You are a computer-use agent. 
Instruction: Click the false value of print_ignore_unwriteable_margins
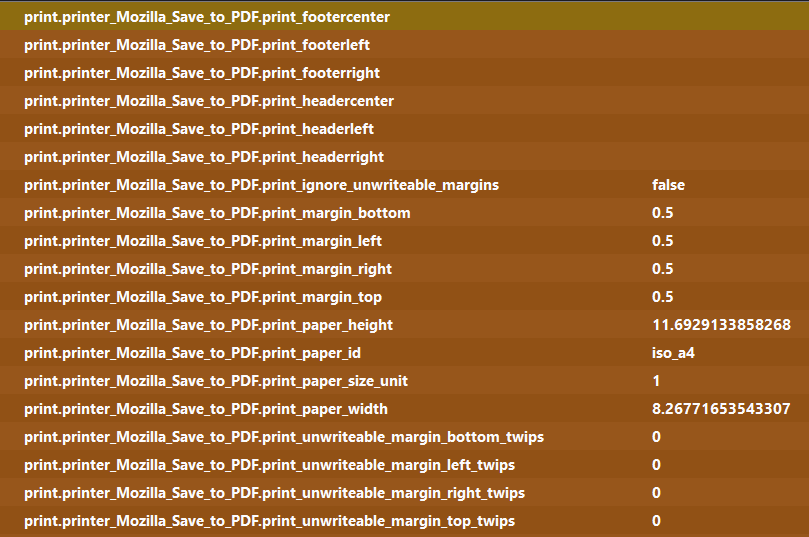(x=668, y=185)
